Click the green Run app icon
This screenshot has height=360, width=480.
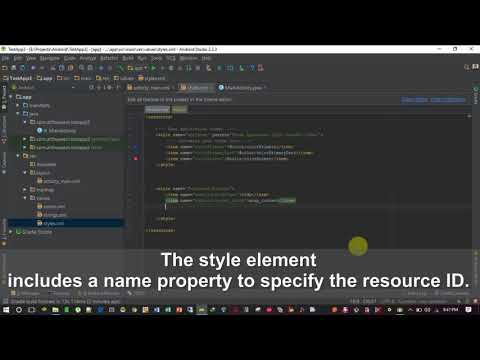153,68
